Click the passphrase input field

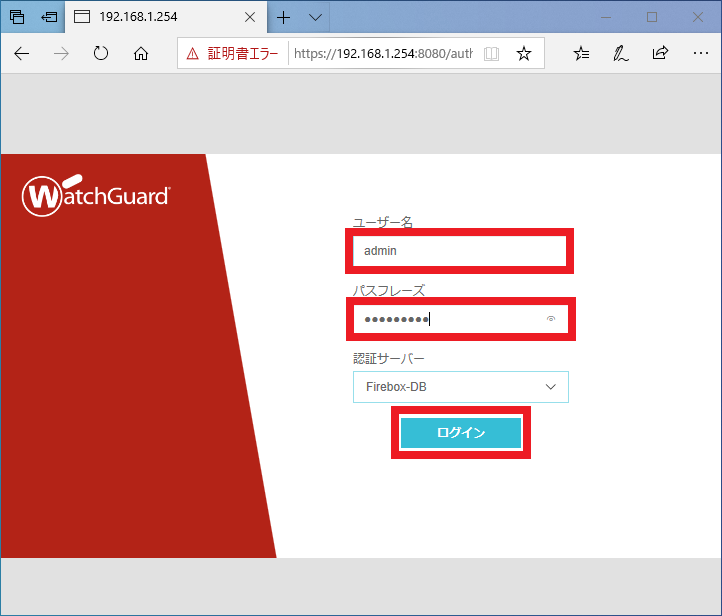pos(460,319)
